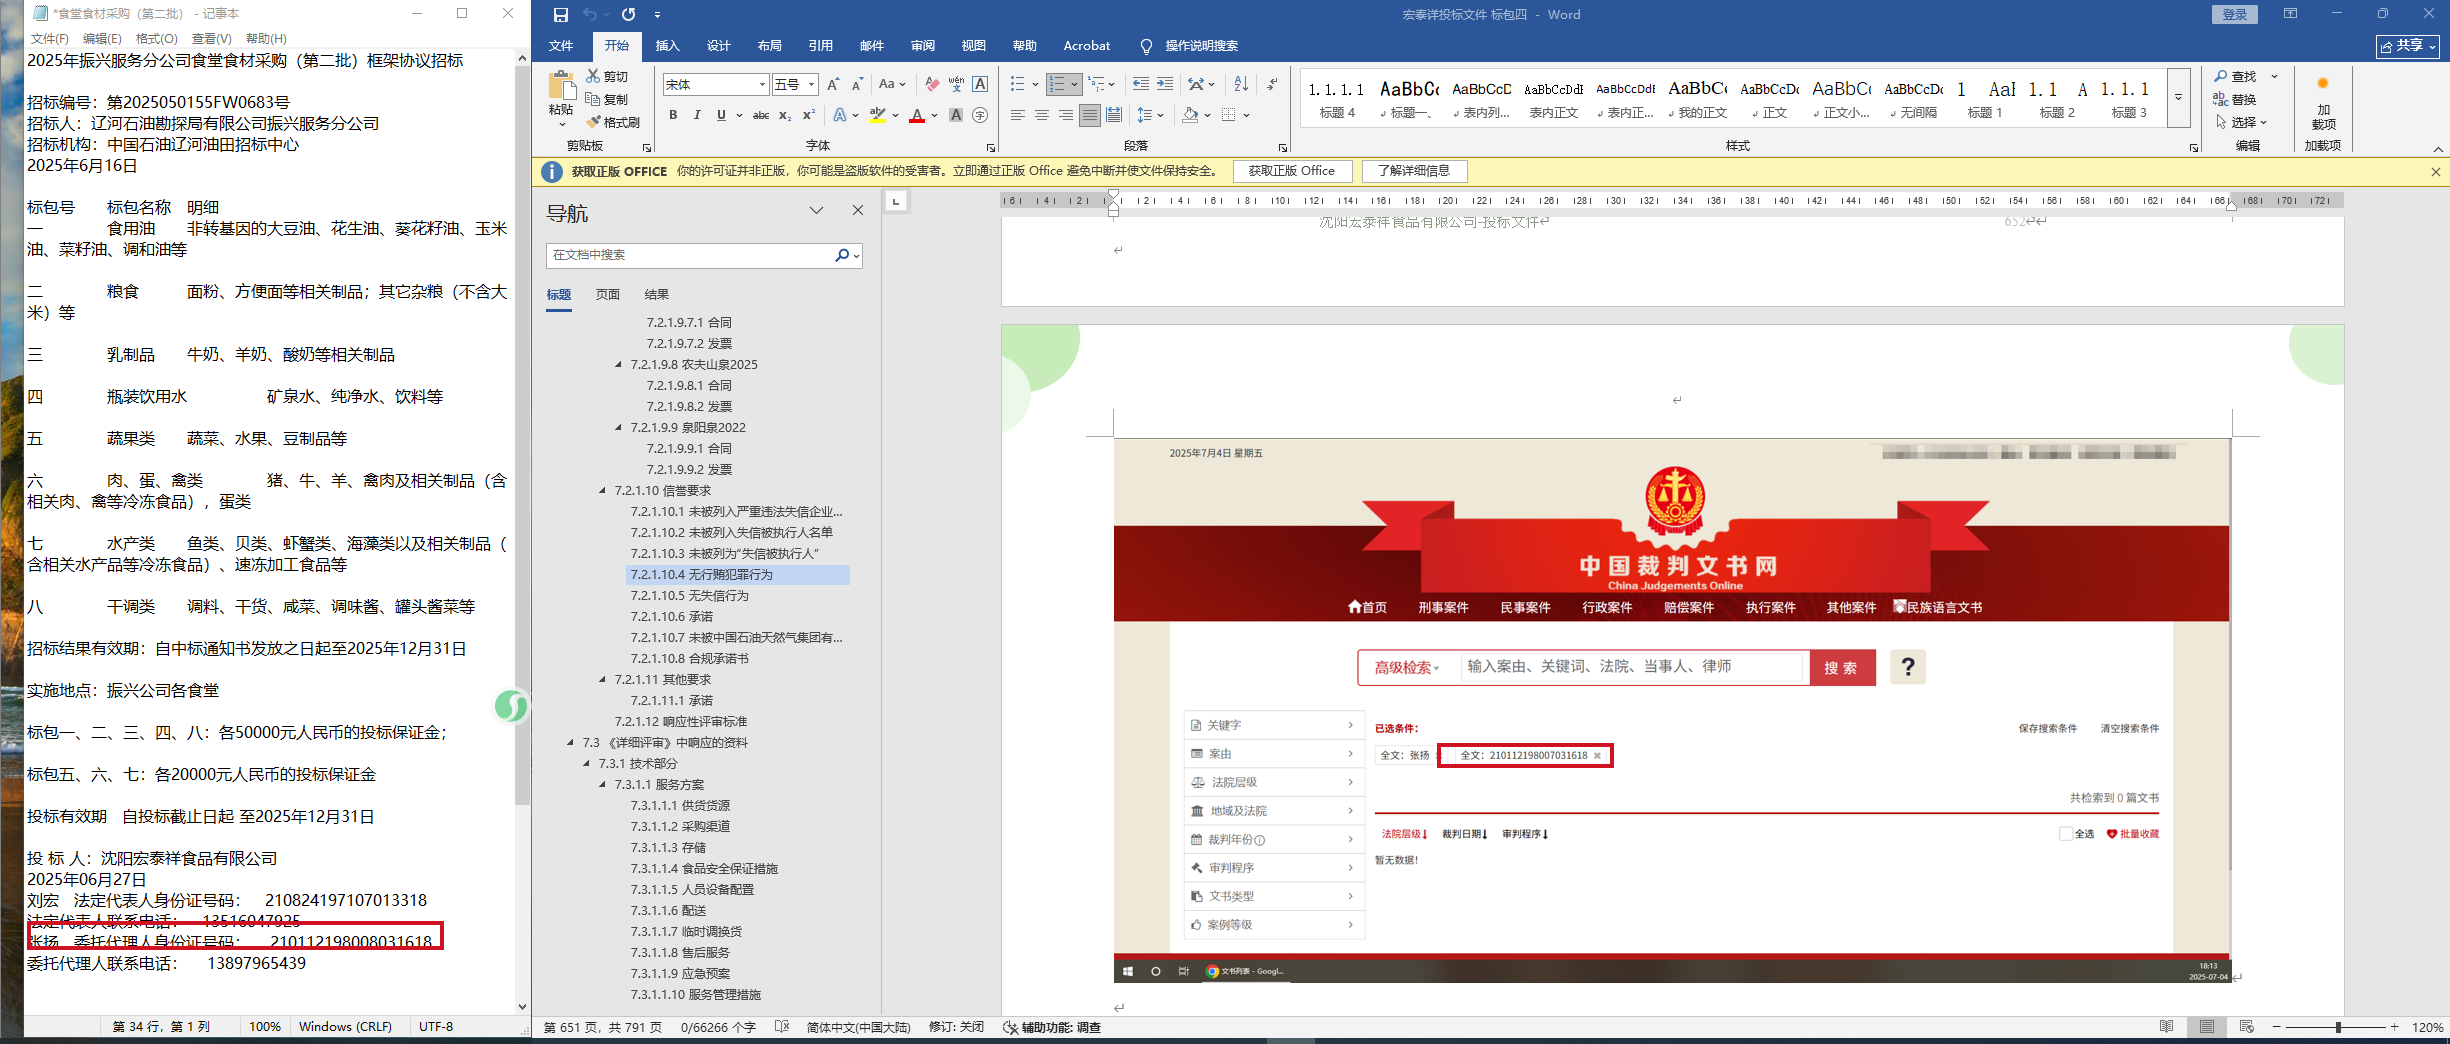Viewport: 2450px width, 1044px height.
Task: Click the 共享 share button
Action: coord(2408,46)
